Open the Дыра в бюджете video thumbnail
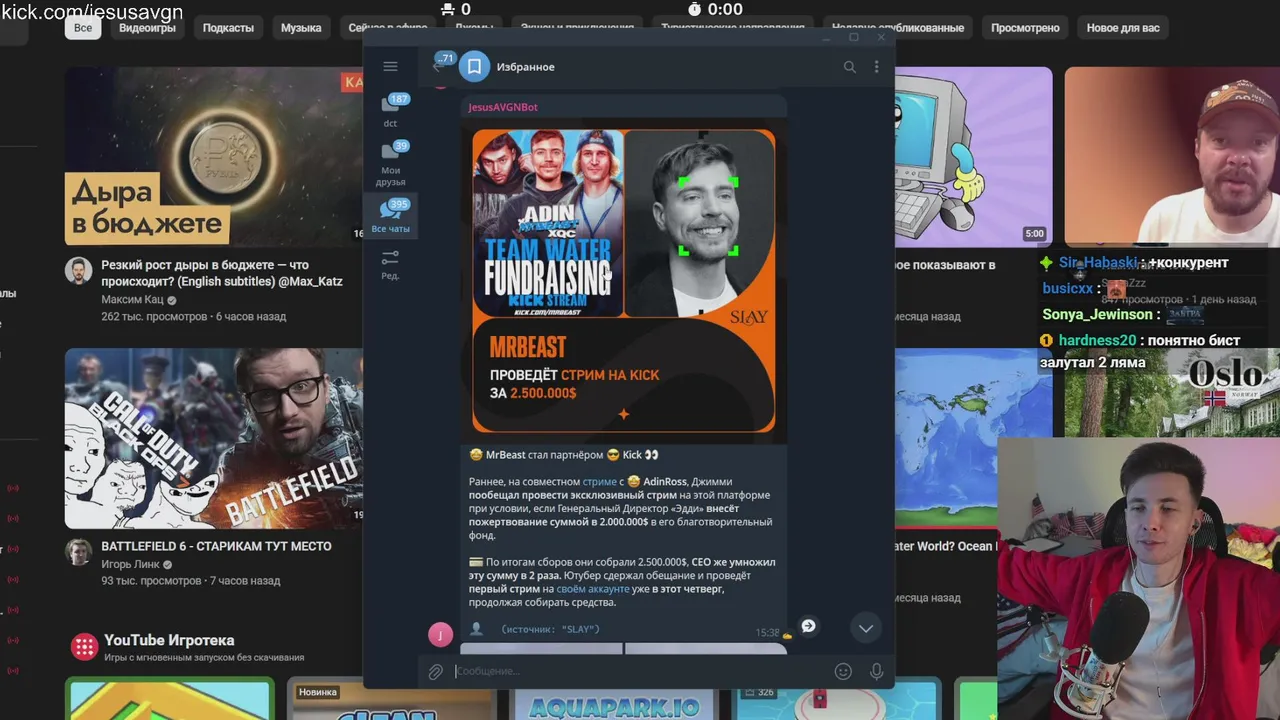Screen dimensions: 1280x720 [x=214, y=157]
